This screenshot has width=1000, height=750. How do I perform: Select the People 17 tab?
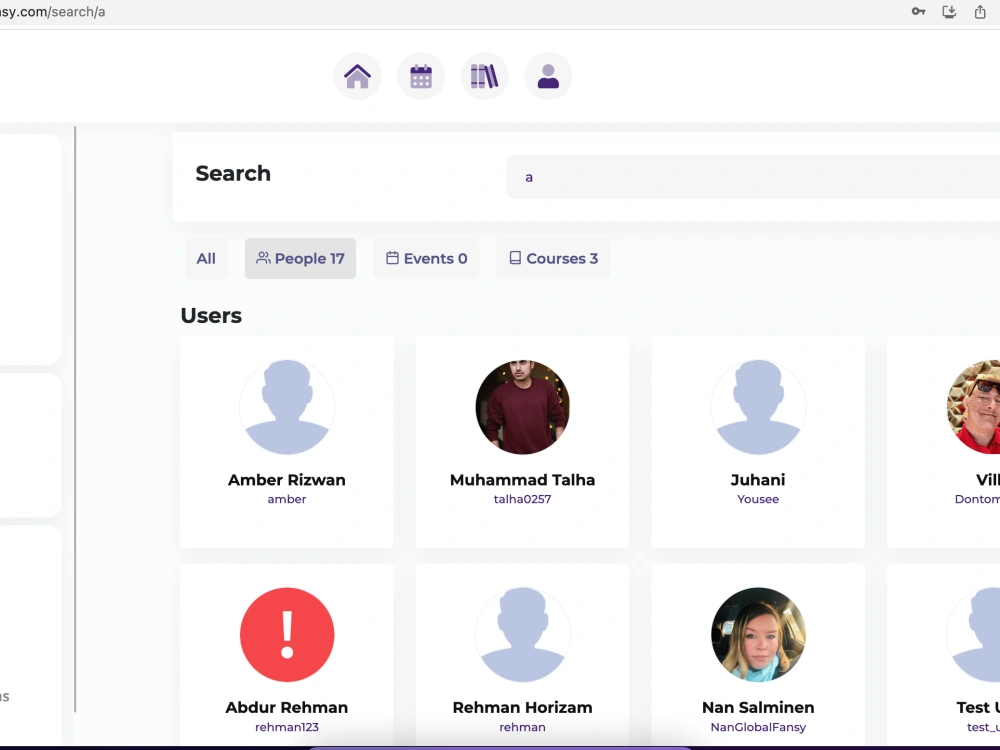pos(300,258)
